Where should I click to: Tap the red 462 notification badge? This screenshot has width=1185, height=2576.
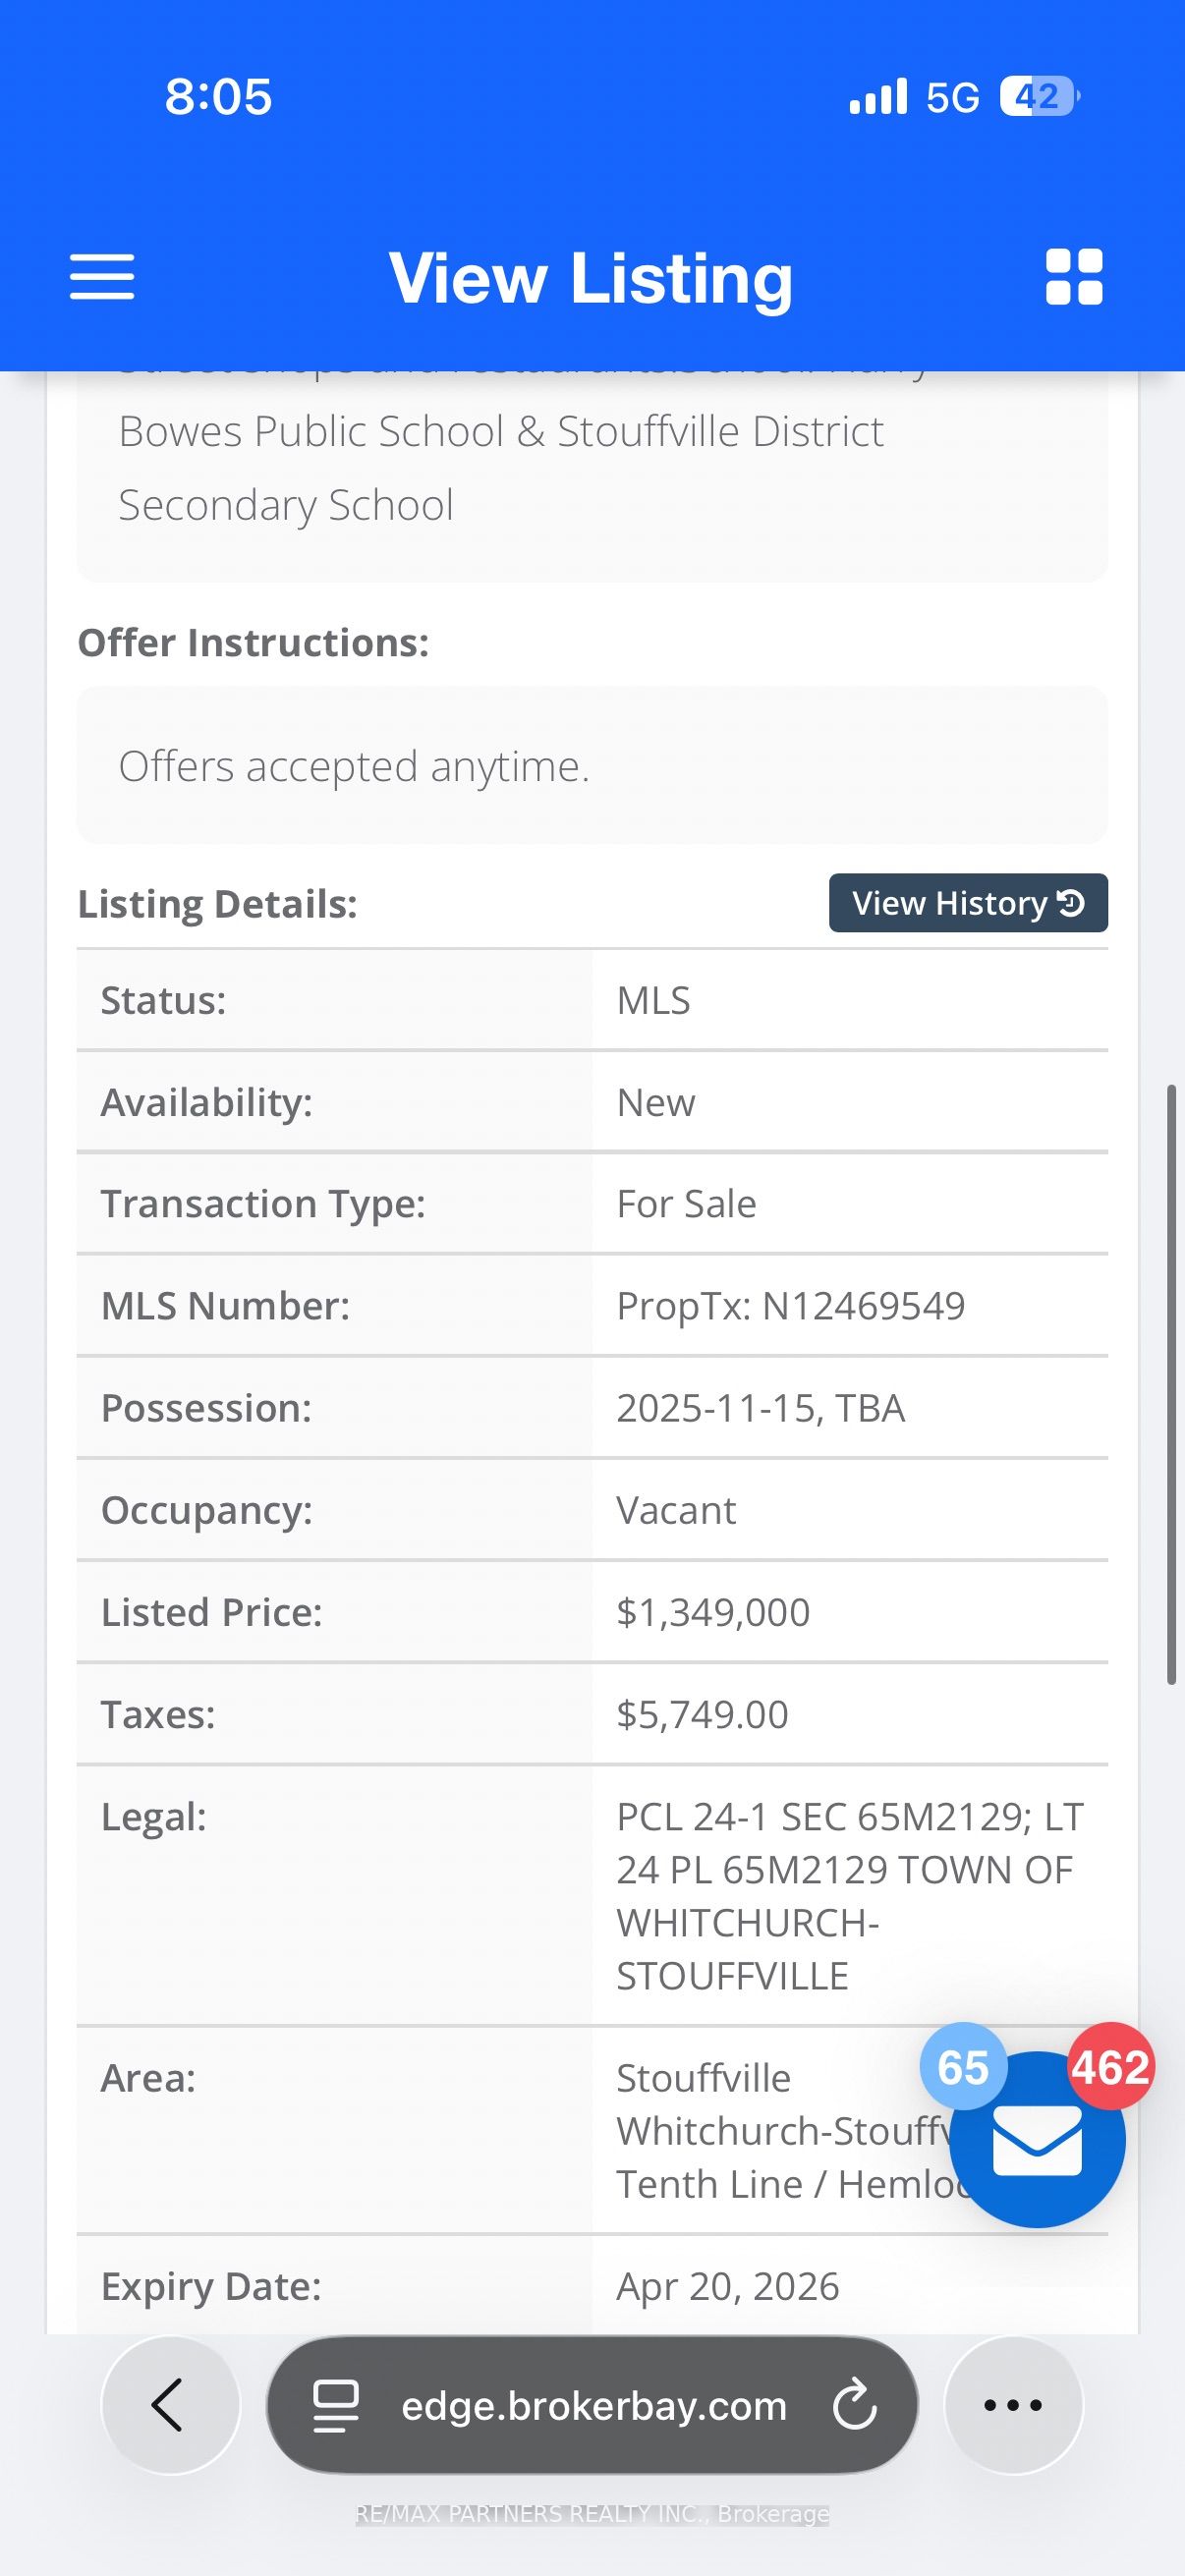point(1110,2066)
